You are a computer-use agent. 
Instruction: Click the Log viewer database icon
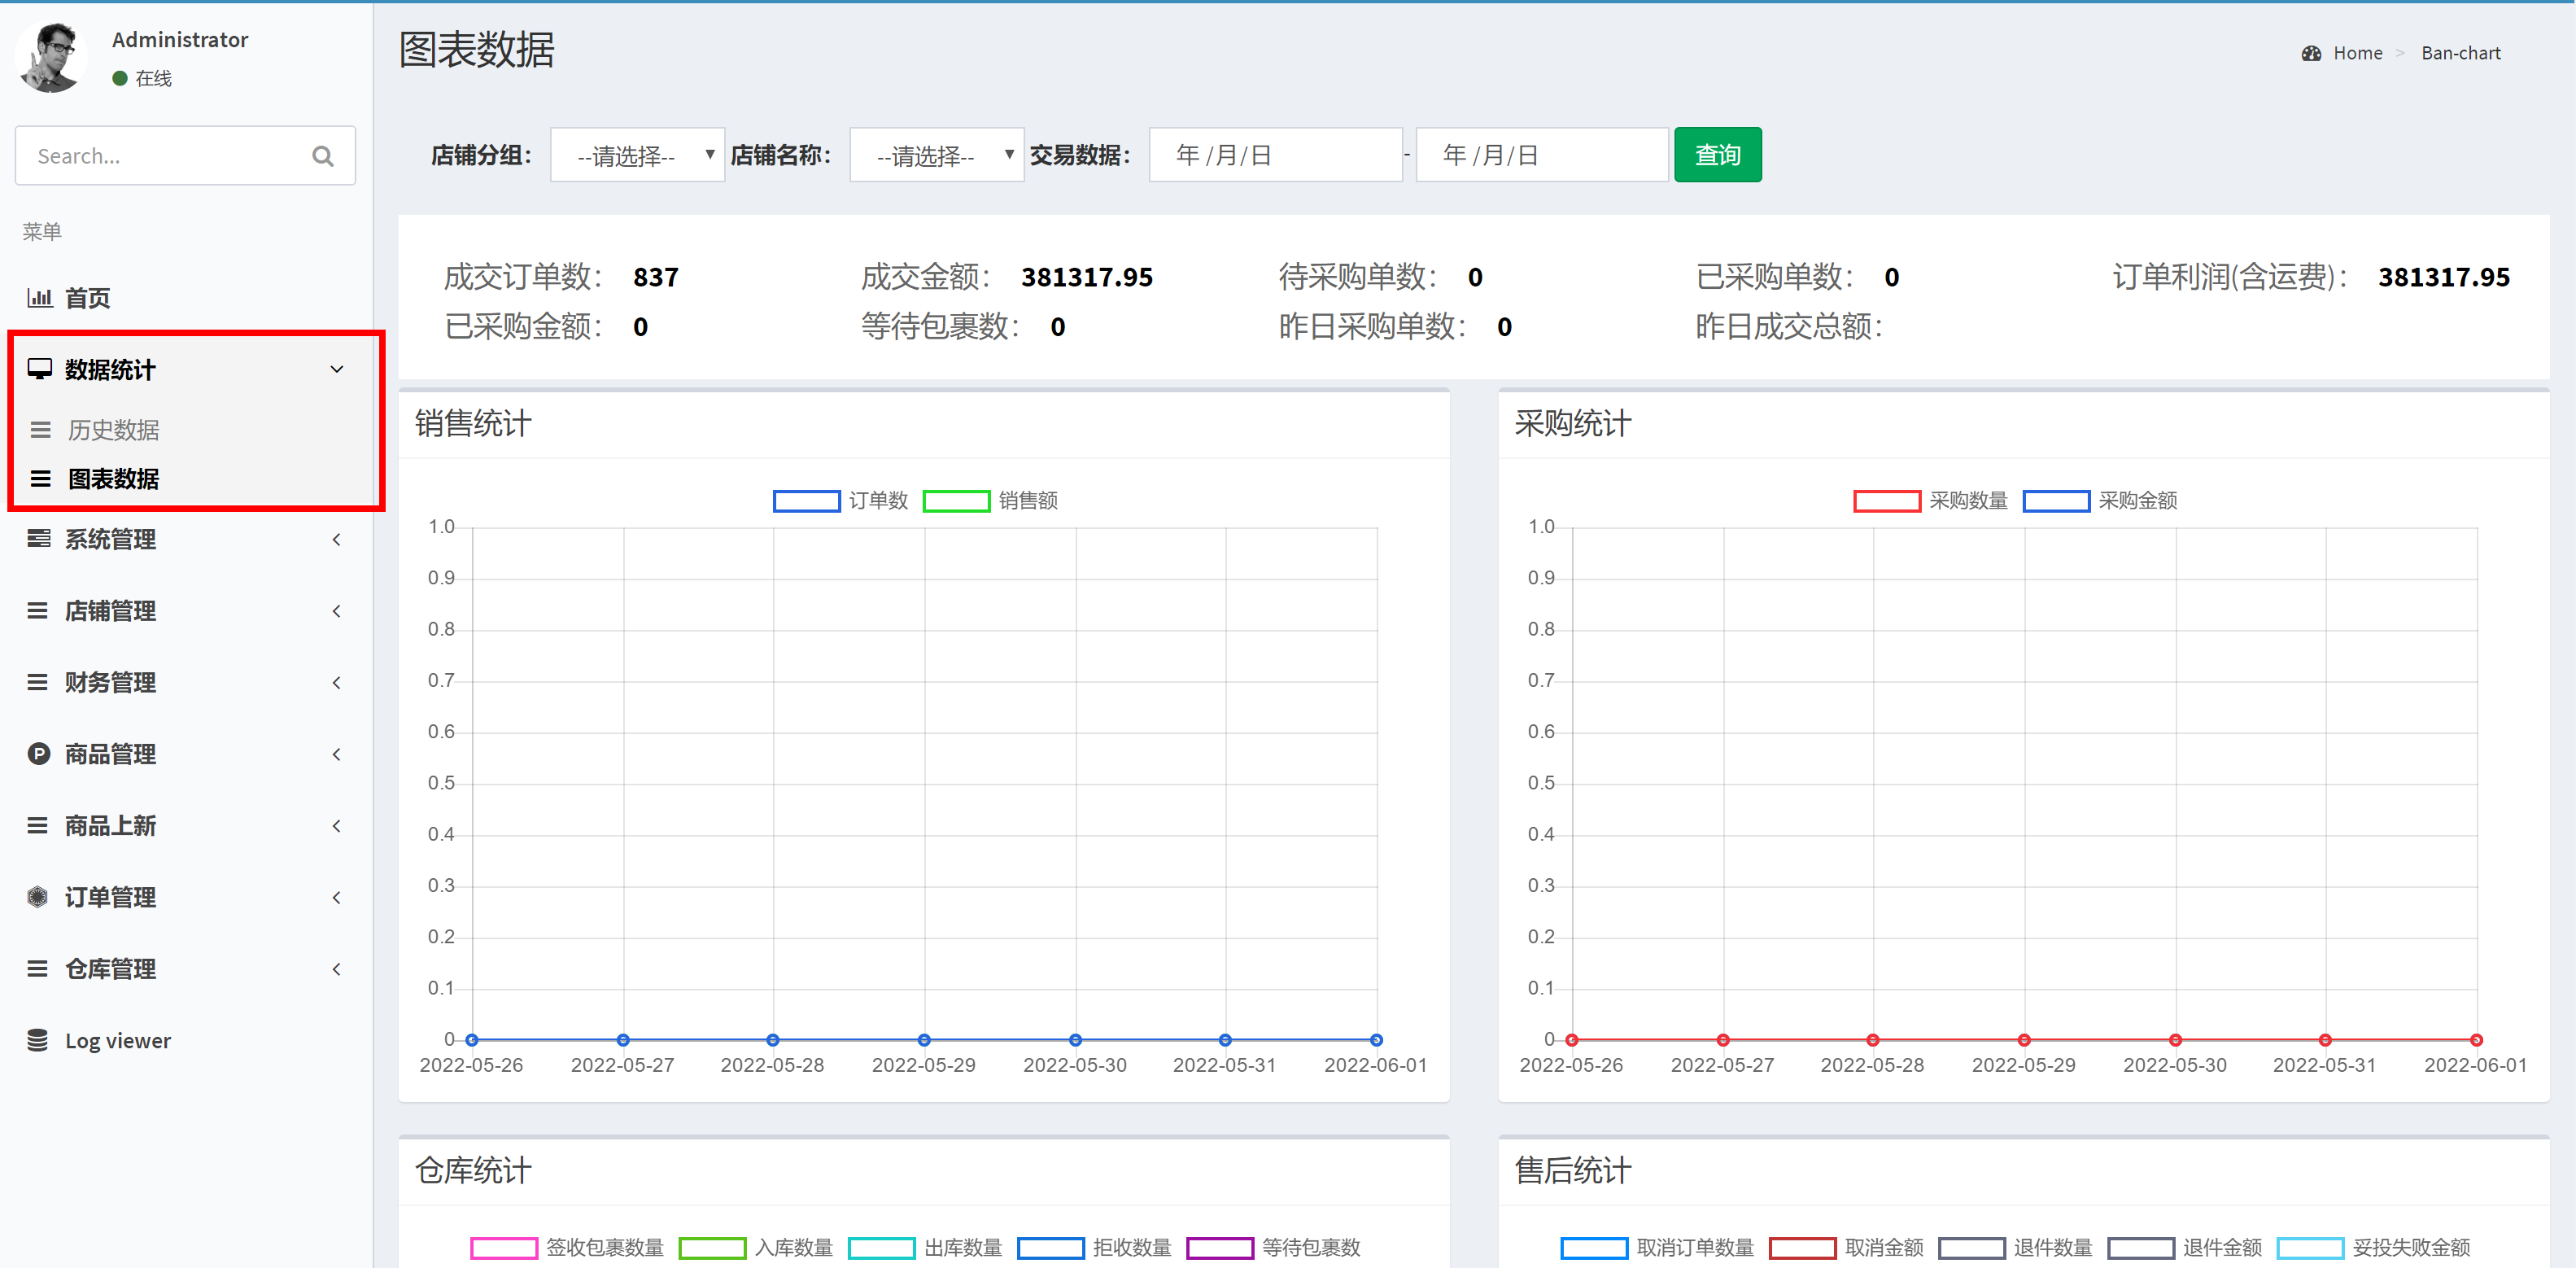coord(38,1040)
